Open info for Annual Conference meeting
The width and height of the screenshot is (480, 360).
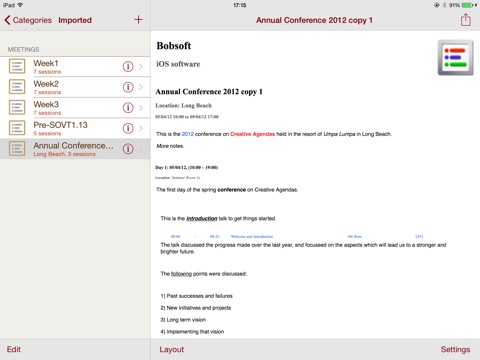point(128,149)
